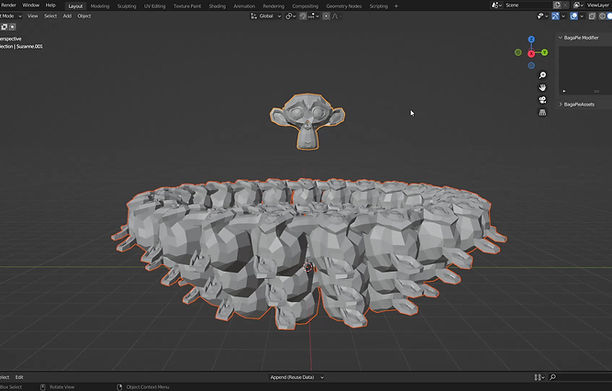This screenshot has width=612, height=391.
Task: Open the overlays options dropdown arrow
Action: 581,16
